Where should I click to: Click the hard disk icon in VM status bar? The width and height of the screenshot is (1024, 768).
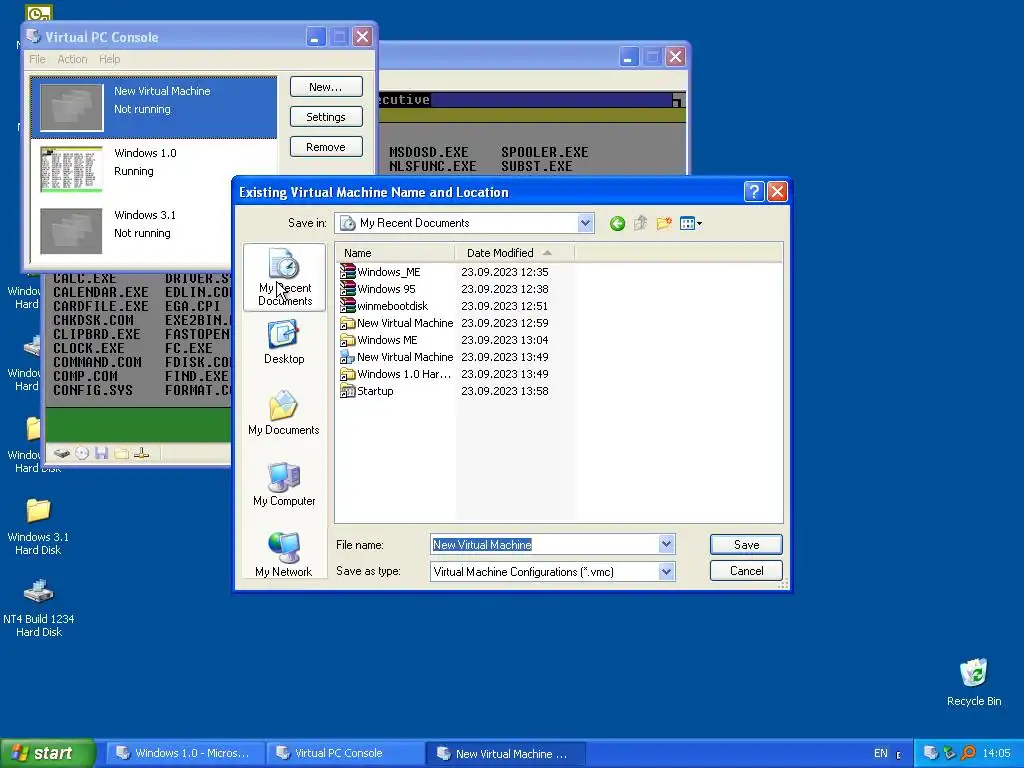click(x=61, y=453)
